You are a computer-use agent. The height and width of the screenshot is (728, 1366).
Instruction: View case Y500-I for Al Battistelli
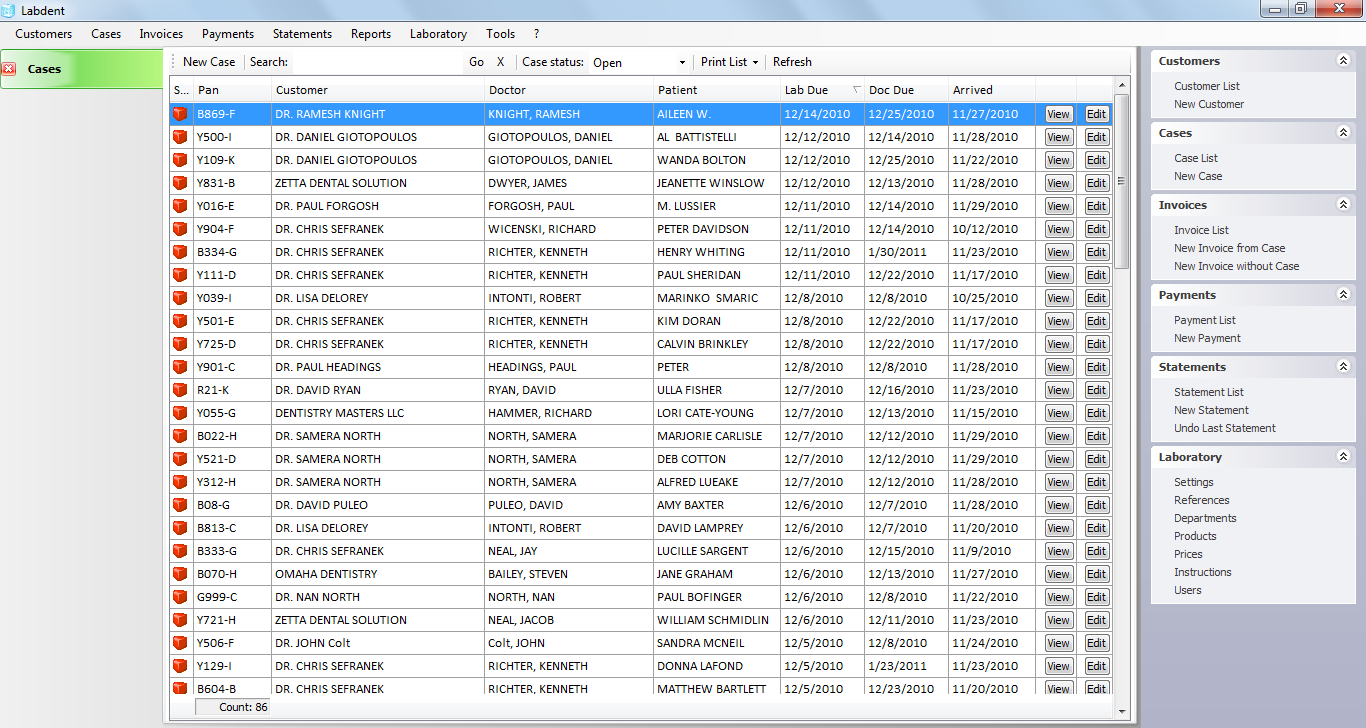[x=1059, y=137]
